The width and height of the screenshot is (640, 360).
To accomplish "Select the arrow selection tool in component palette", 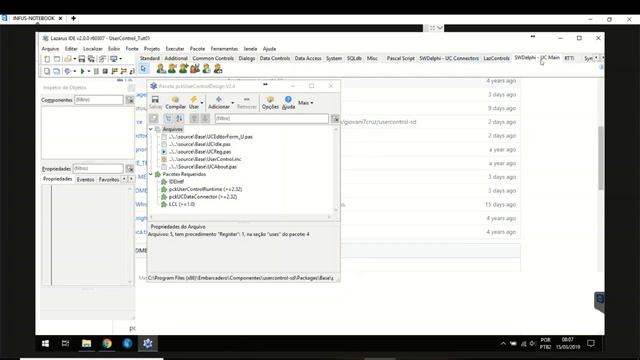I will (x=144, y=69).
